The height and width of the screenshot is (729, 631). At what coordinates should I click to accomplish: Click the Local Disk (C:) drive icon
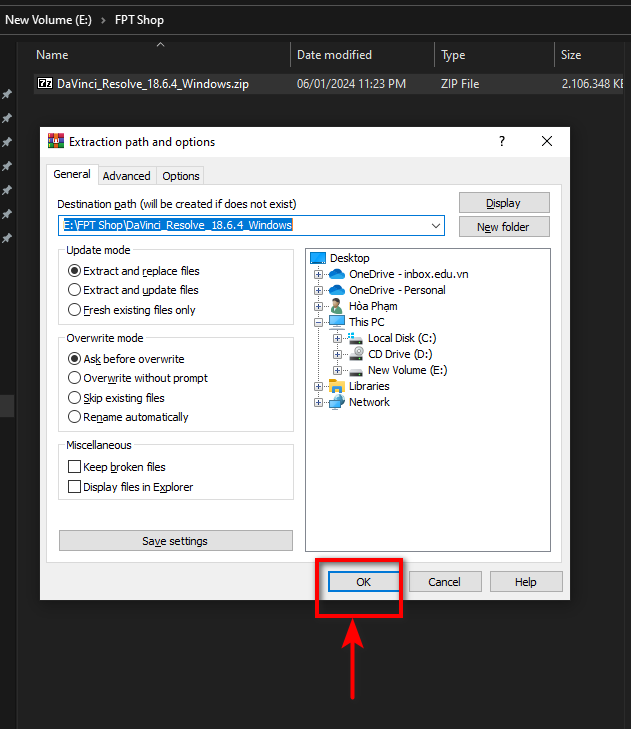(355, 338)
